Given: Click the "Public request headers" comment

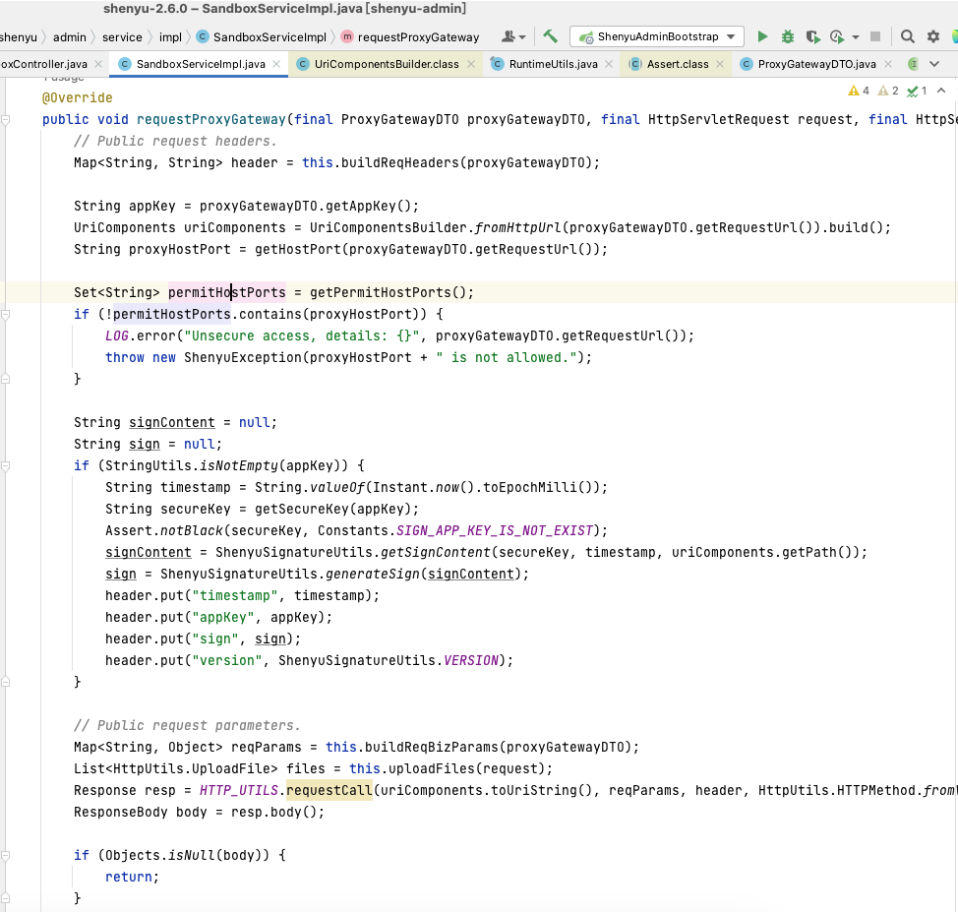Looking at the screenshot, I should click(175, 141).
